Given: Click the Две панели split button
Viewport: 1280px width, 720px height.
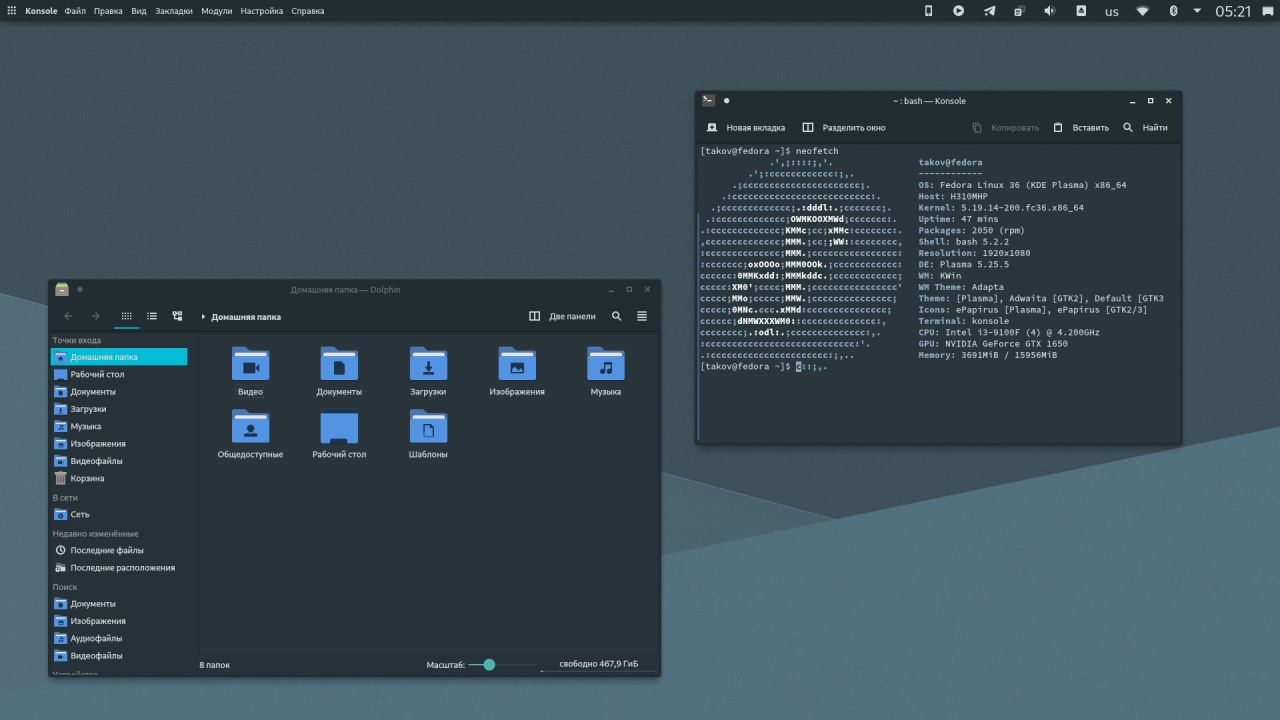Looking at the screenshot, I should (562, 316).
